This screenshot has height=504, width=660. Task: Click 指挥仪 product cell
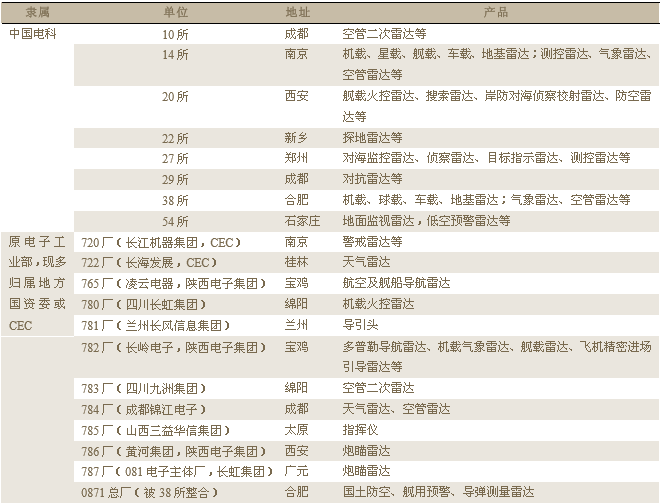pos(360,429)
